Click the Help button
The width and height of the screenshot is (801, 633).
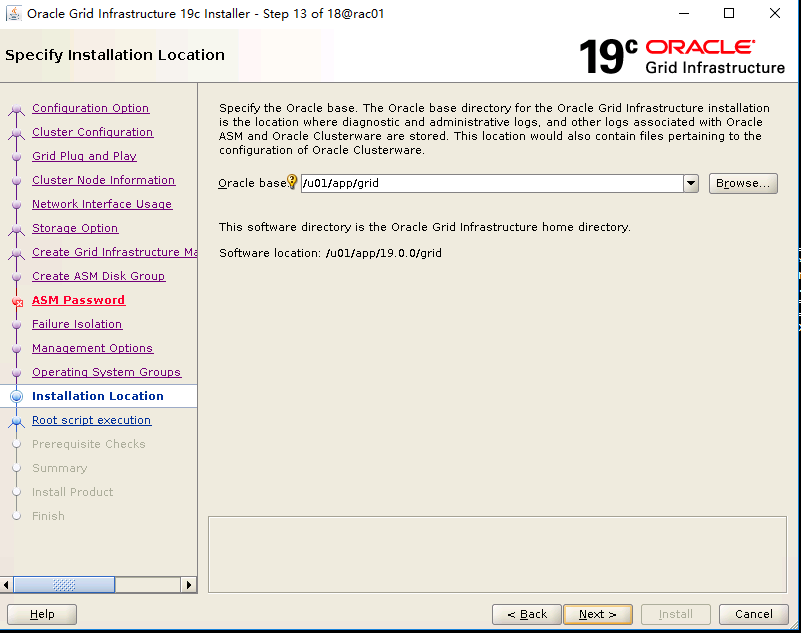pyautogui.click(x=42, y=614)
